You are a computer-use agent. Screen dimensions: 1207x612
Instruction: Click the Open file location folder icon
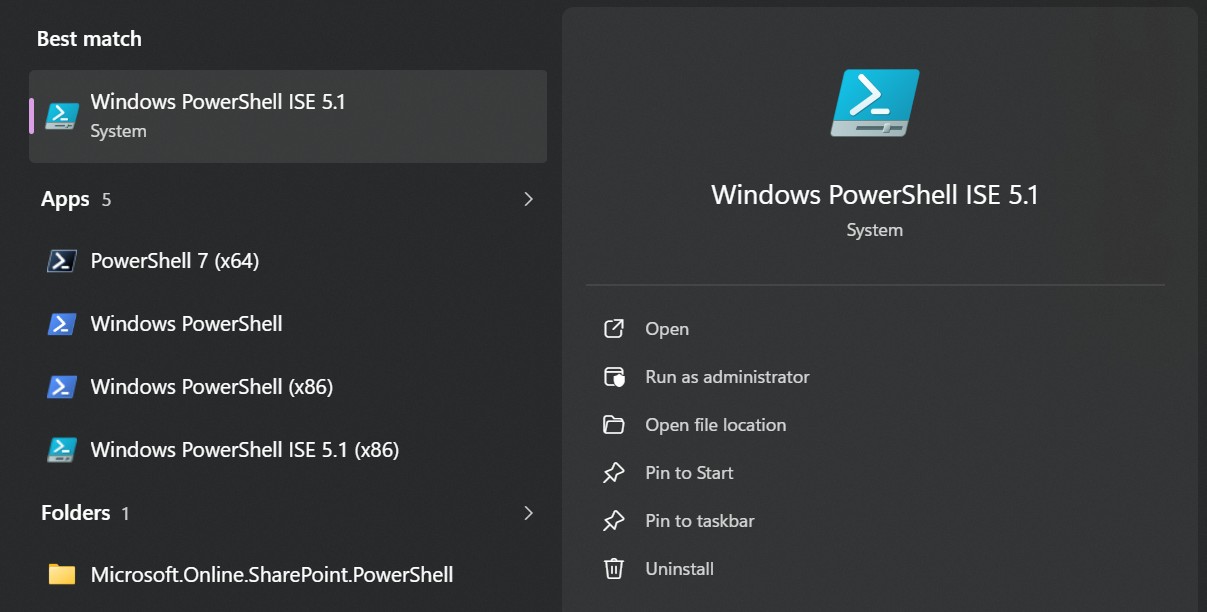click(x=614, y=425)
